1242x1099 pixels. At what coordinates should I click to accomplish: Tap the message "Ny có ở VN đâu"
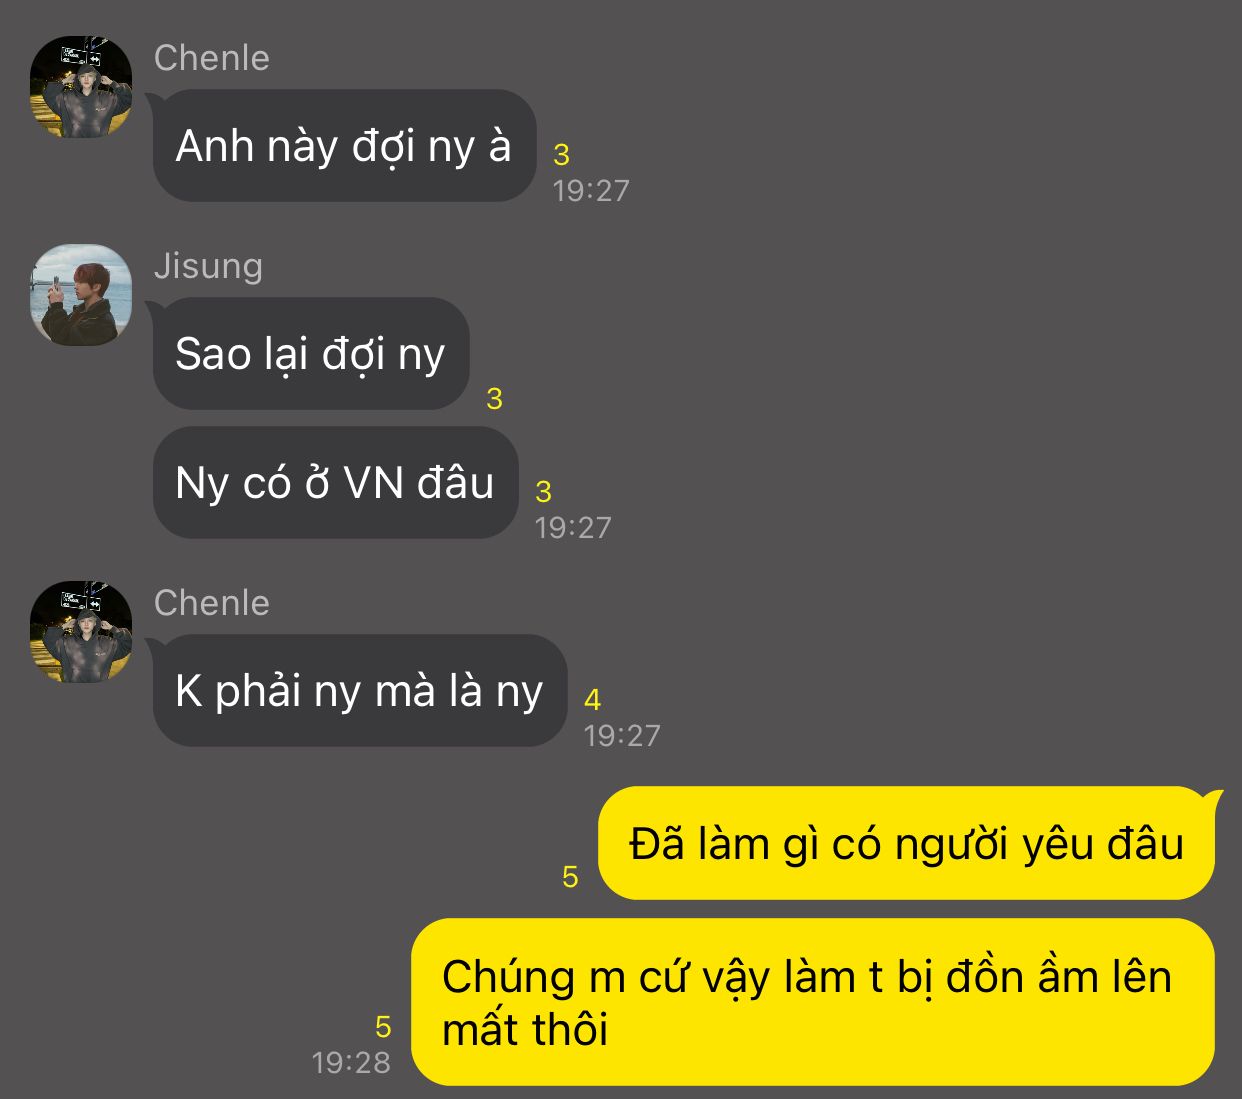tap(335, 483)
